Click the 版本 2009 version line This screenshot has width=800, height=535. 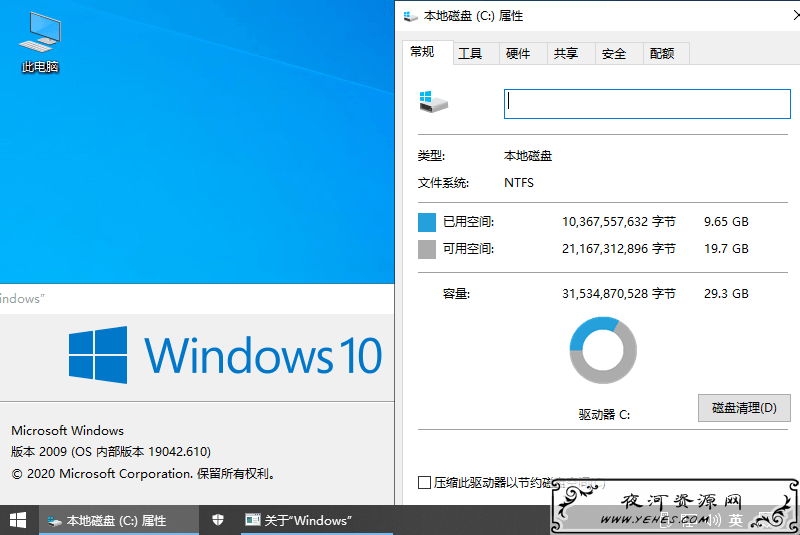tap(111, 452)
